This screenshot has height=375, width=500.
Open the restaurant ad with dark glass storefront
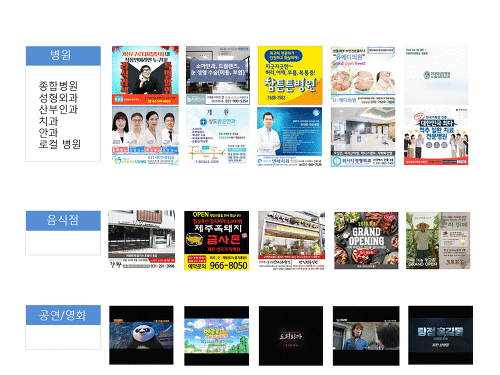(142, 240)
